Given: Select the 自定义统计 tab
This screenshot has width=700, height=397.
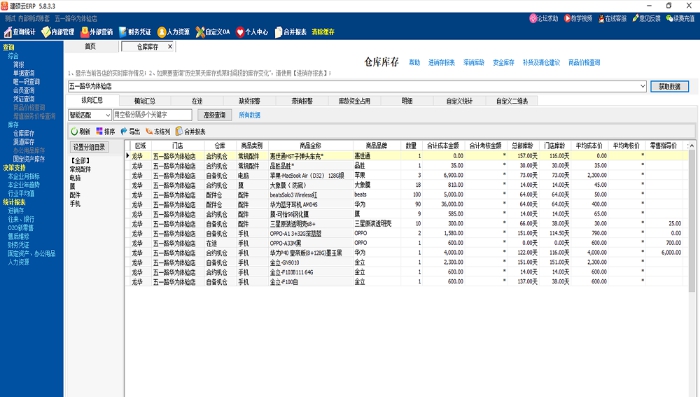Looking at the screenshot, I should 459,101.
